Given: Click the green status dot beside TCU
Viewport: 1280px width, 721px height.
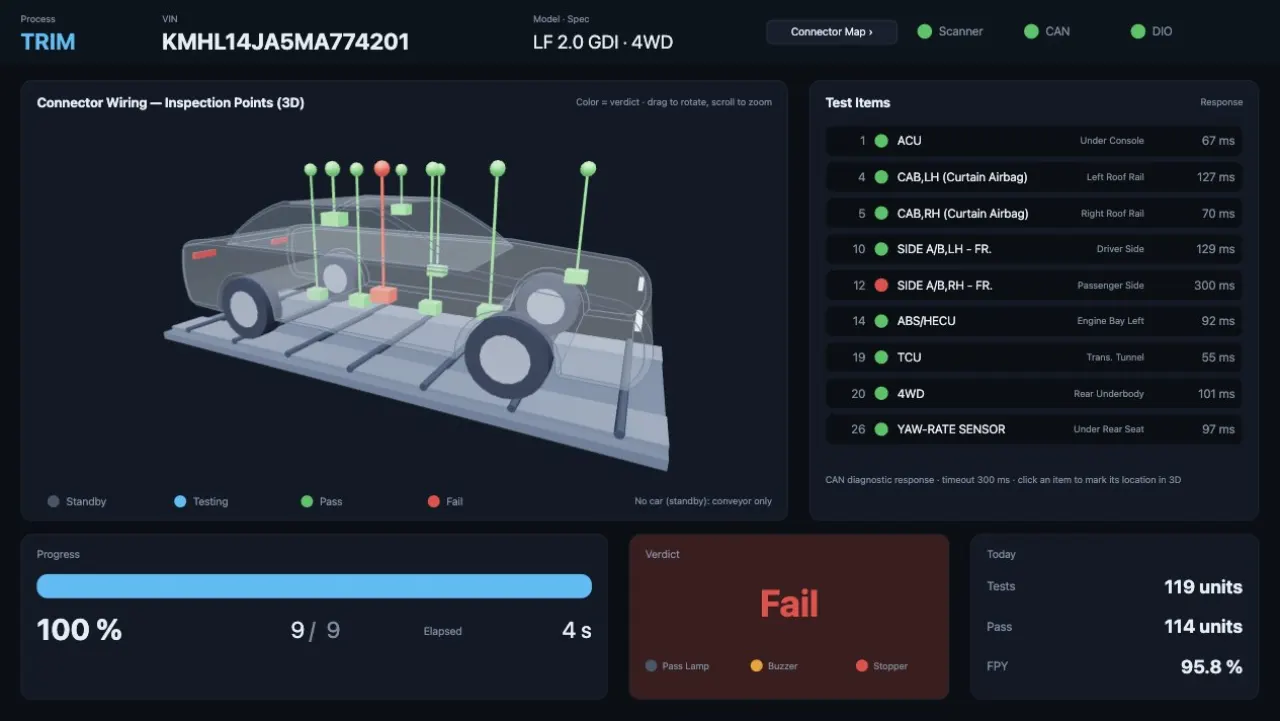Looking at the screenshot, I should [881, 357].
